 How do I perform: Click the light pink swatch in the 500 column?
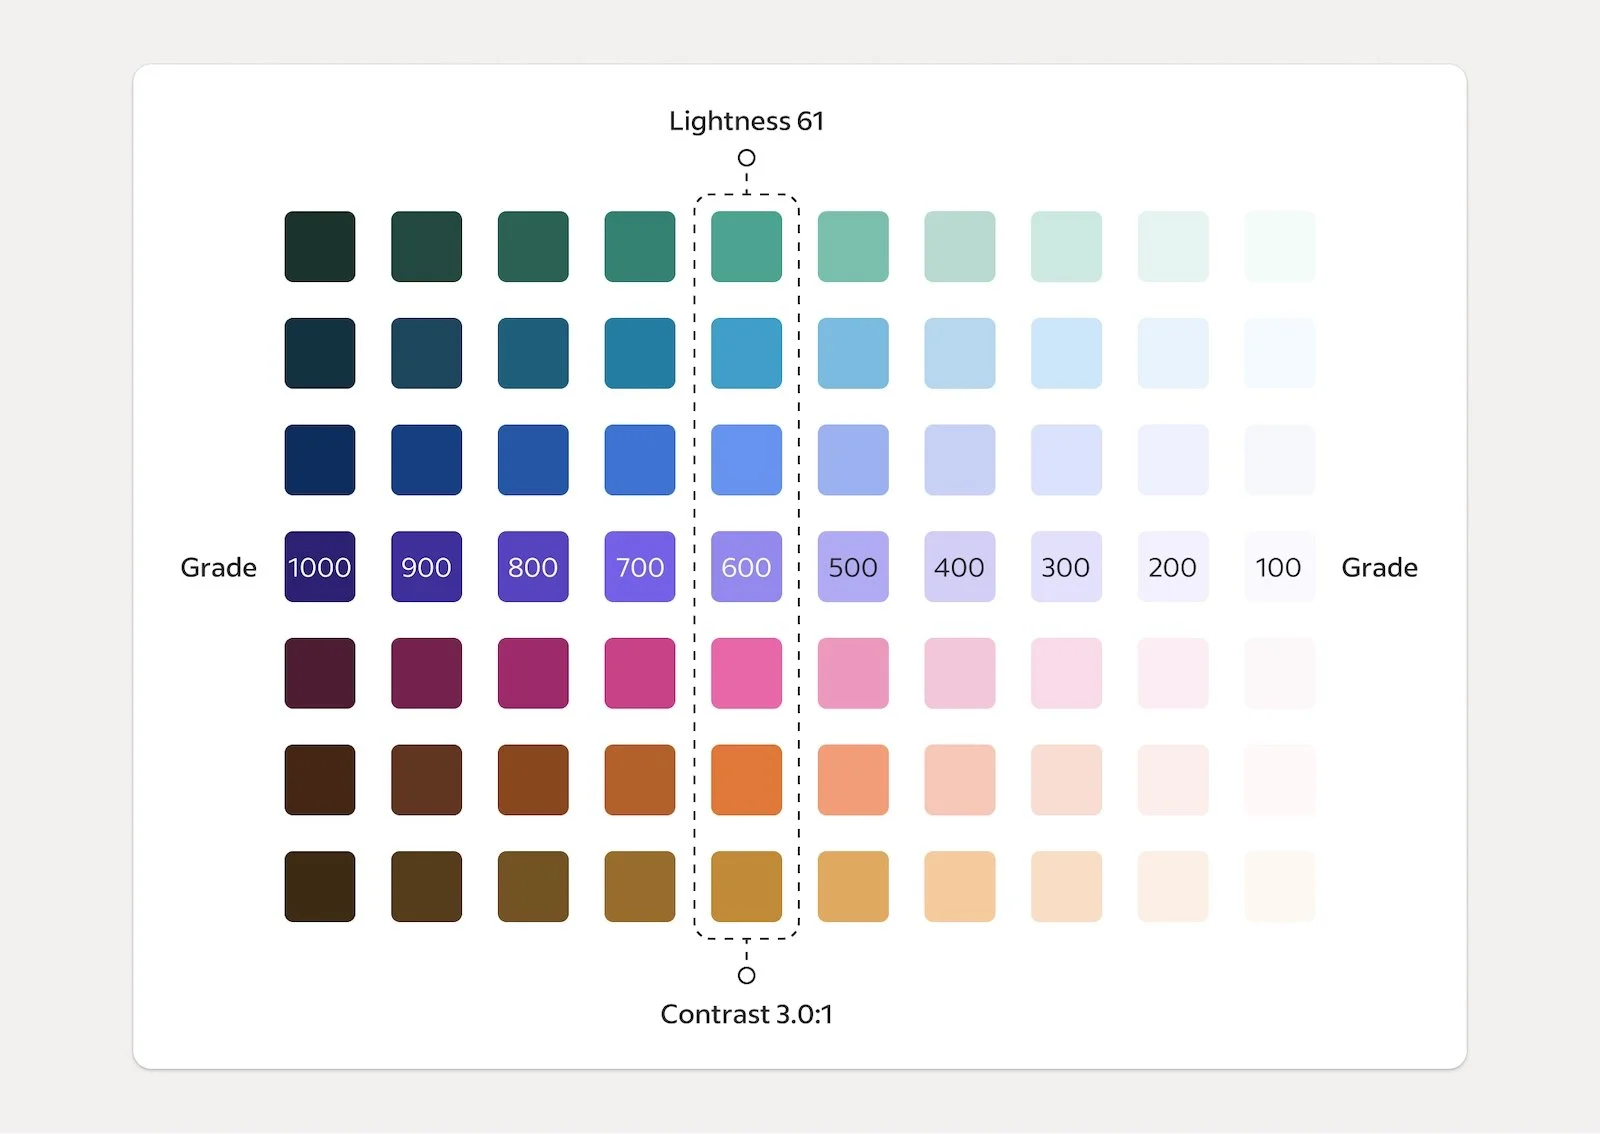[853, 673]
